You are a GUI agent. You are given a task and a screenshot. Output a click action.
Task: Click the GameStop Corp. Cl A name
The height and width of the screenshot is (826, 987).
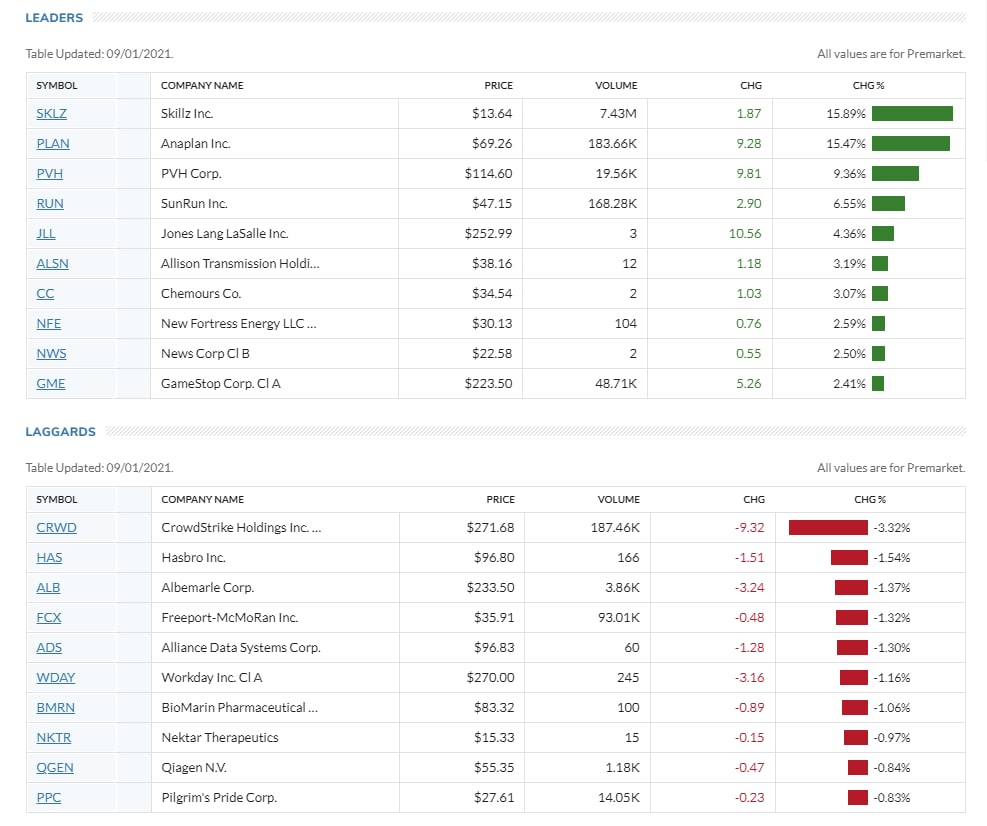point(221,383)
